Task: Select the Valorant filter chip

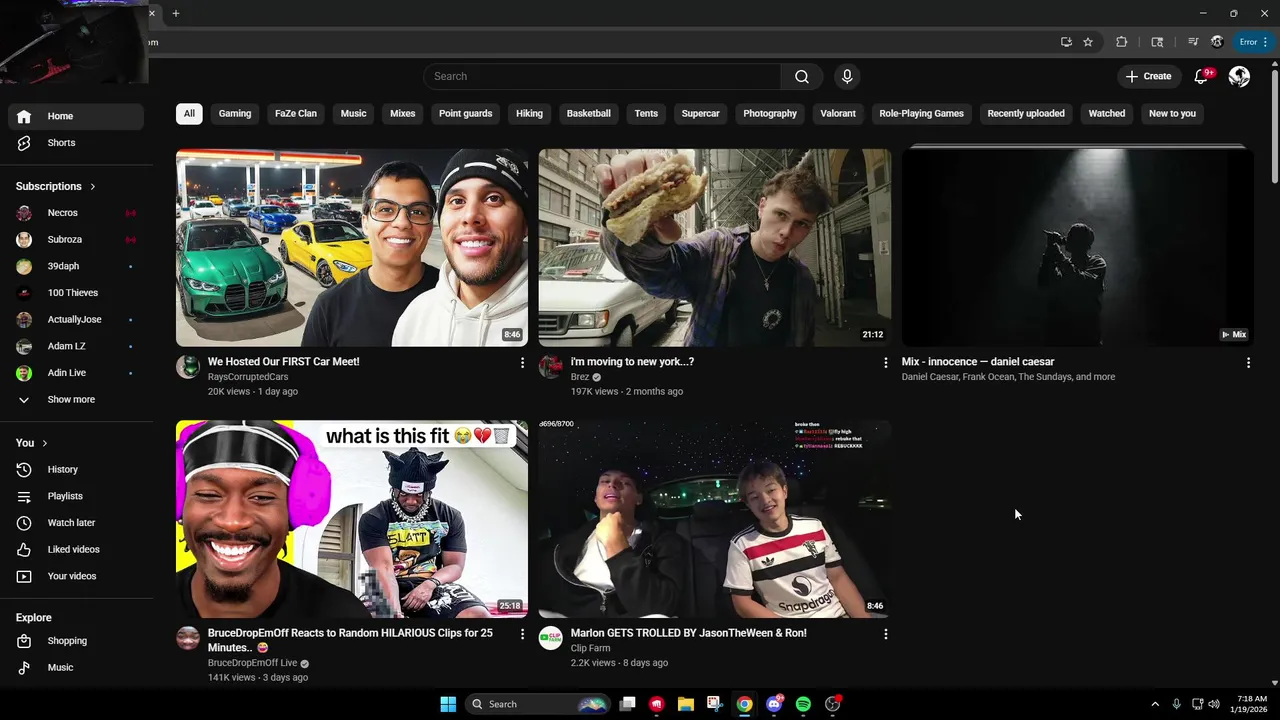Action: coord(838,114)
